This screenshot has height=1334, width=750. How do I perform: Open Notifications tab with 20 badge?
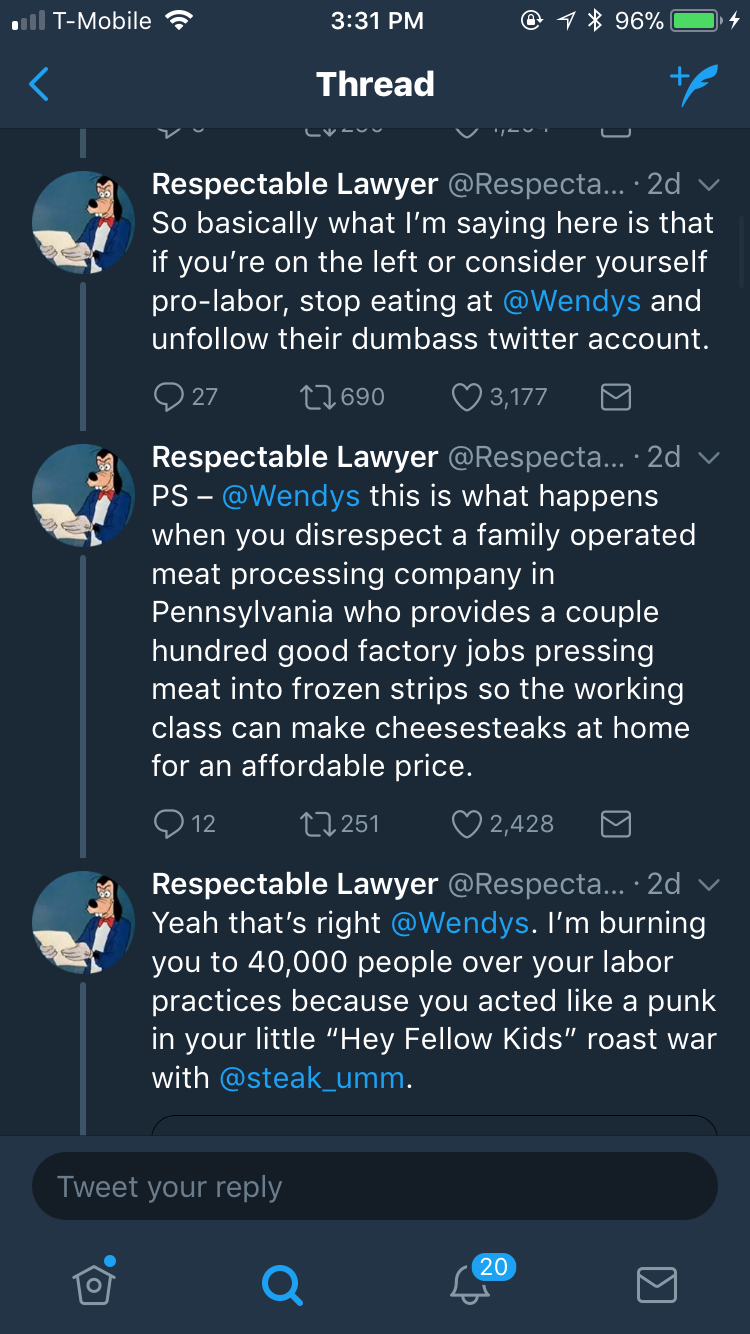[469, 1284]
